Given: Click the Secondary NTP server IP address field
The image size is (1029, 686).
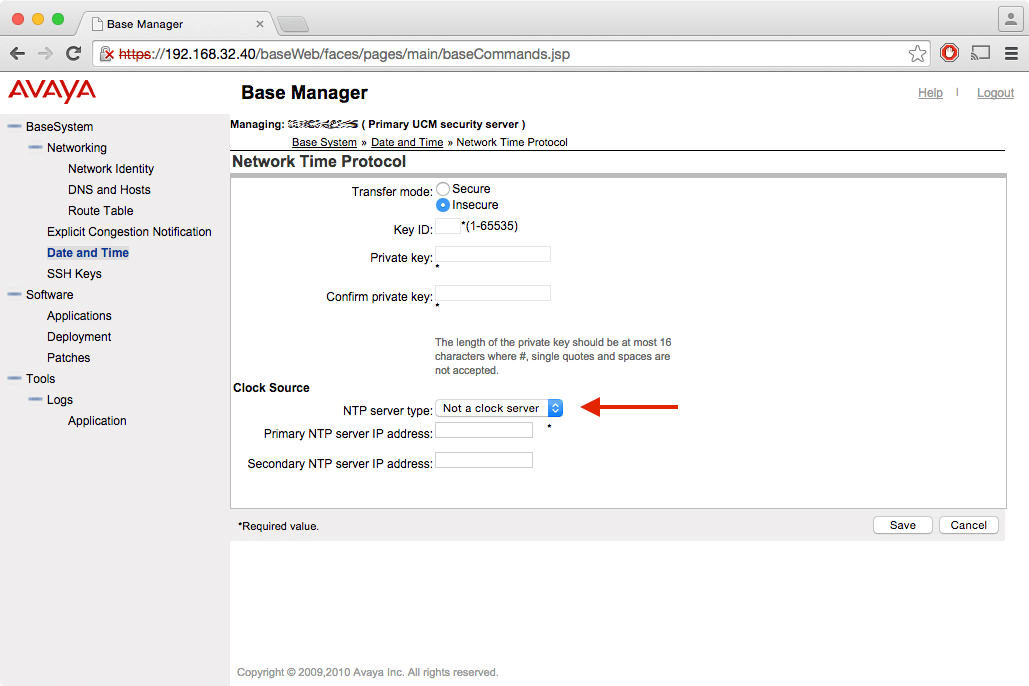Looking at the screenshot, I should (484, 460).
